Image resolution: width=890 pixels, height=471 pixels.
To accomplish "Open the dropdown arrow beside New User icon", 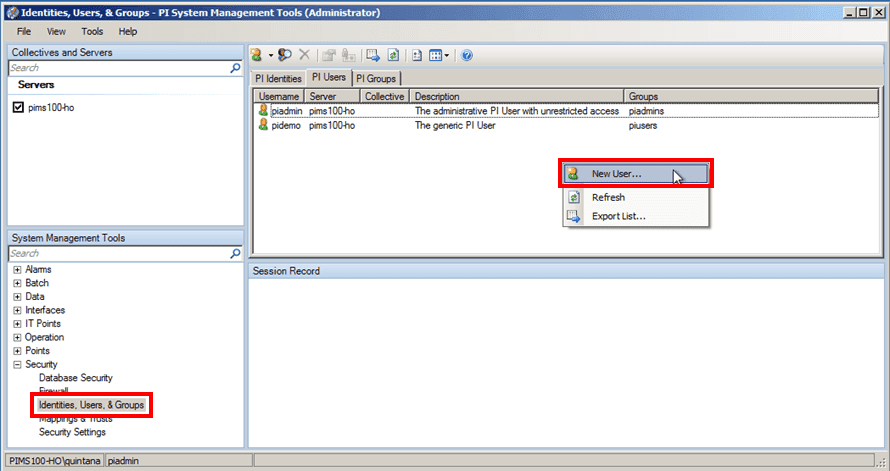I will pyautogui.click(x=271, y=56).
